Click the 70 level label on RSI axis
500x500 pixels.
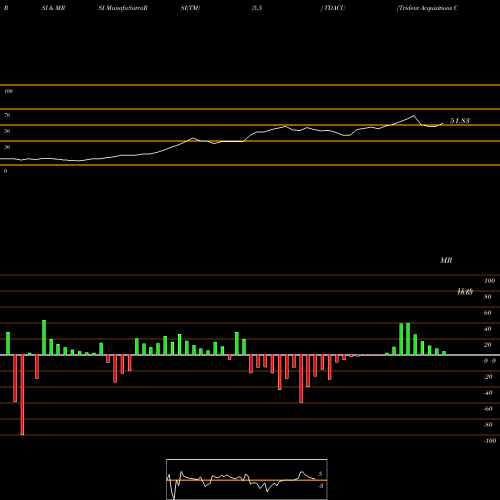coord(7,115)
